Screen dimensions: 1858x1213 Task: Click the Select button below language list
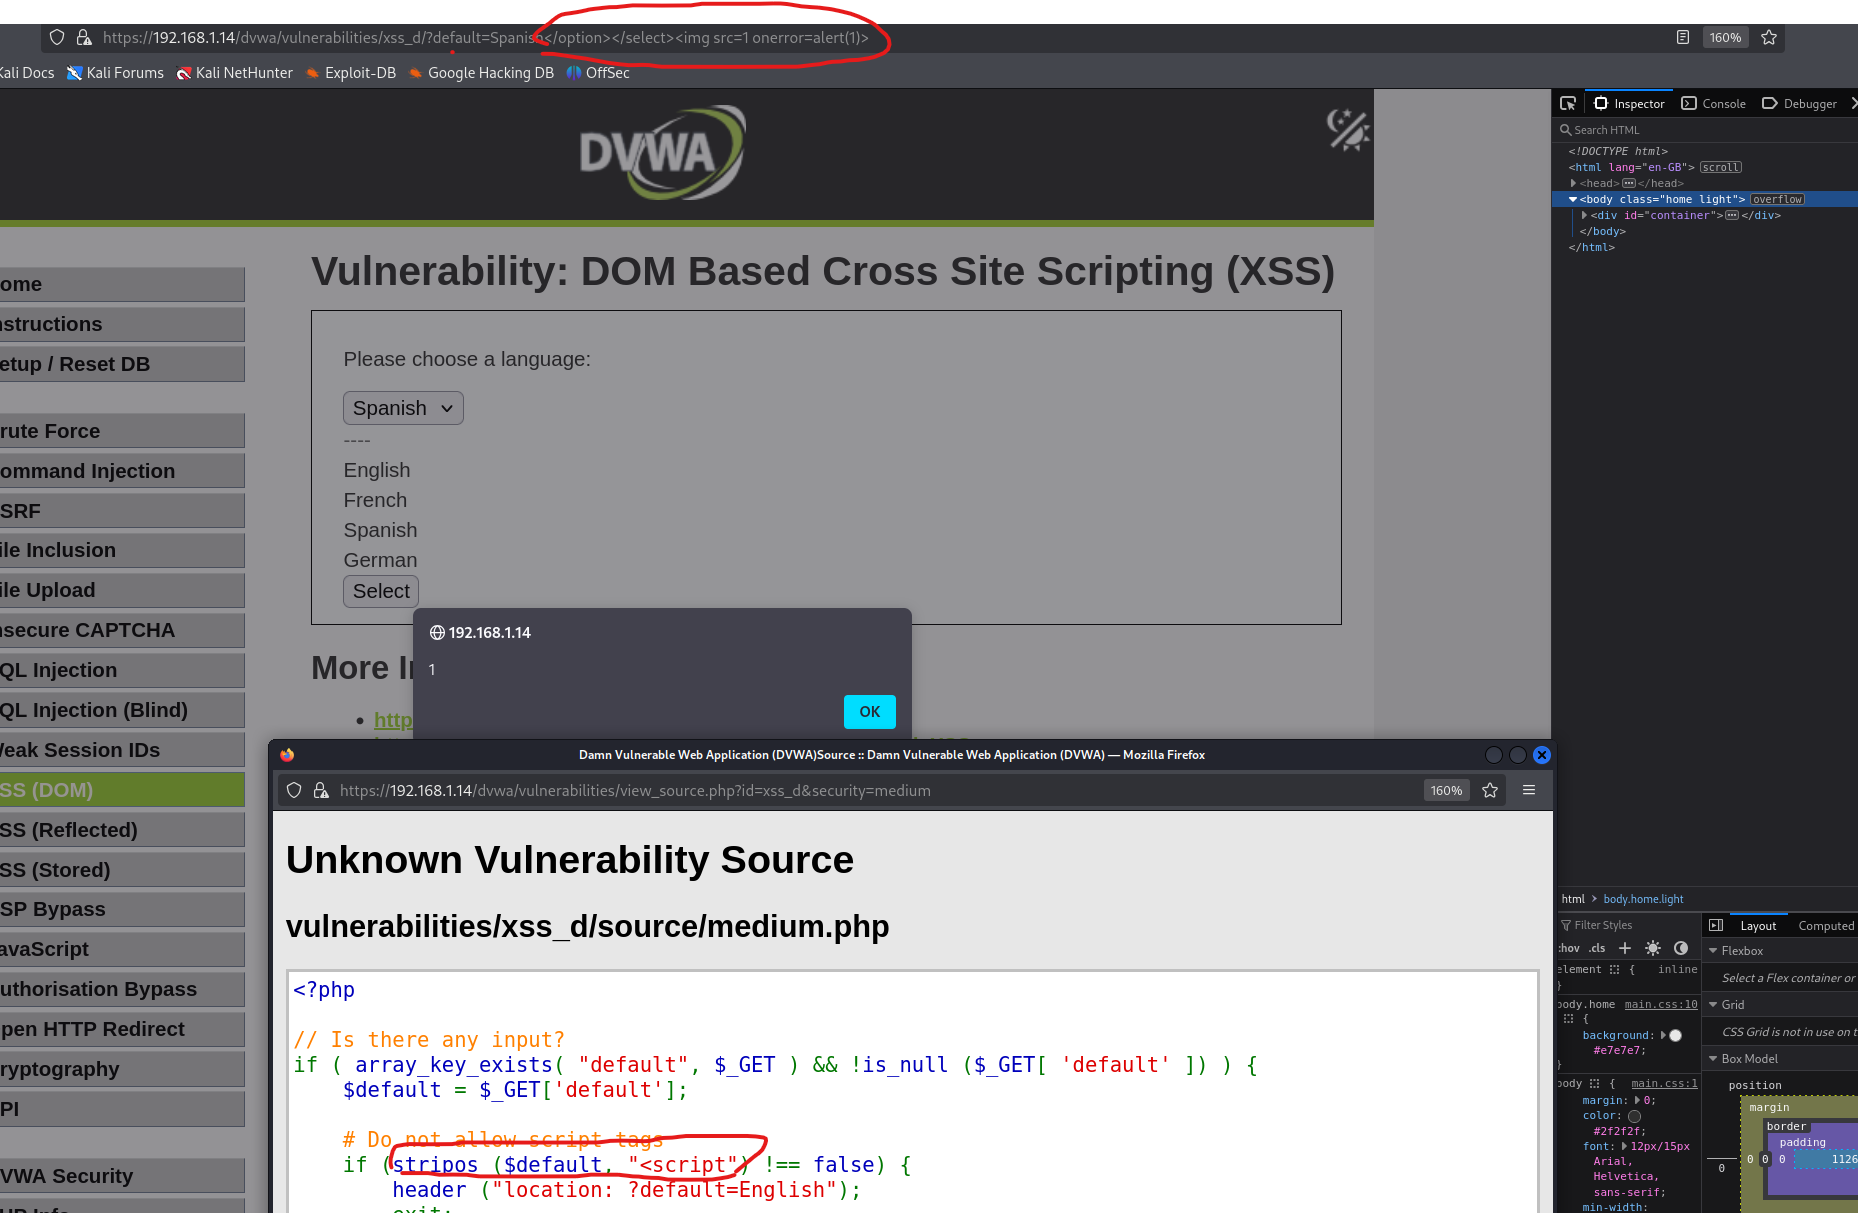point(381,591)
